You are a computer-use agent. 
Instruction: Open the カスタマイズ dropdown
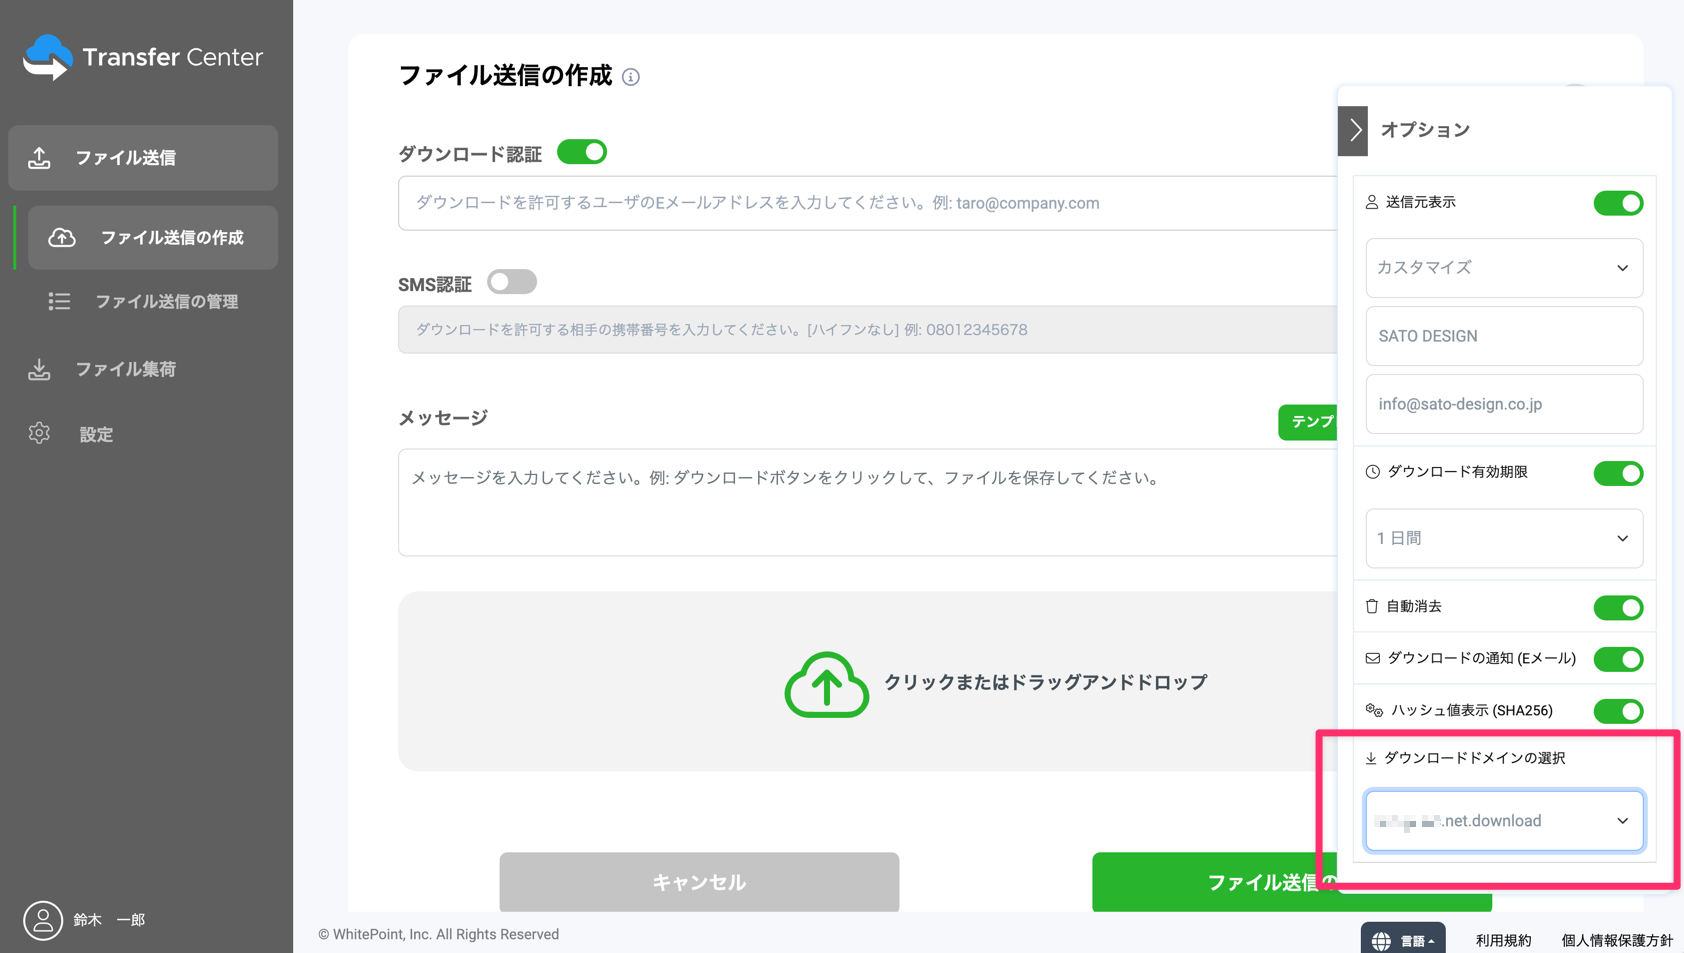click(1503, 268)
